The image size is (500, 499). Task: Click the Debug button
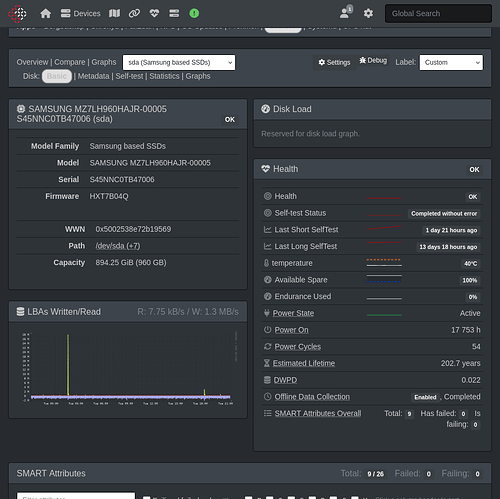coord(373,61)
